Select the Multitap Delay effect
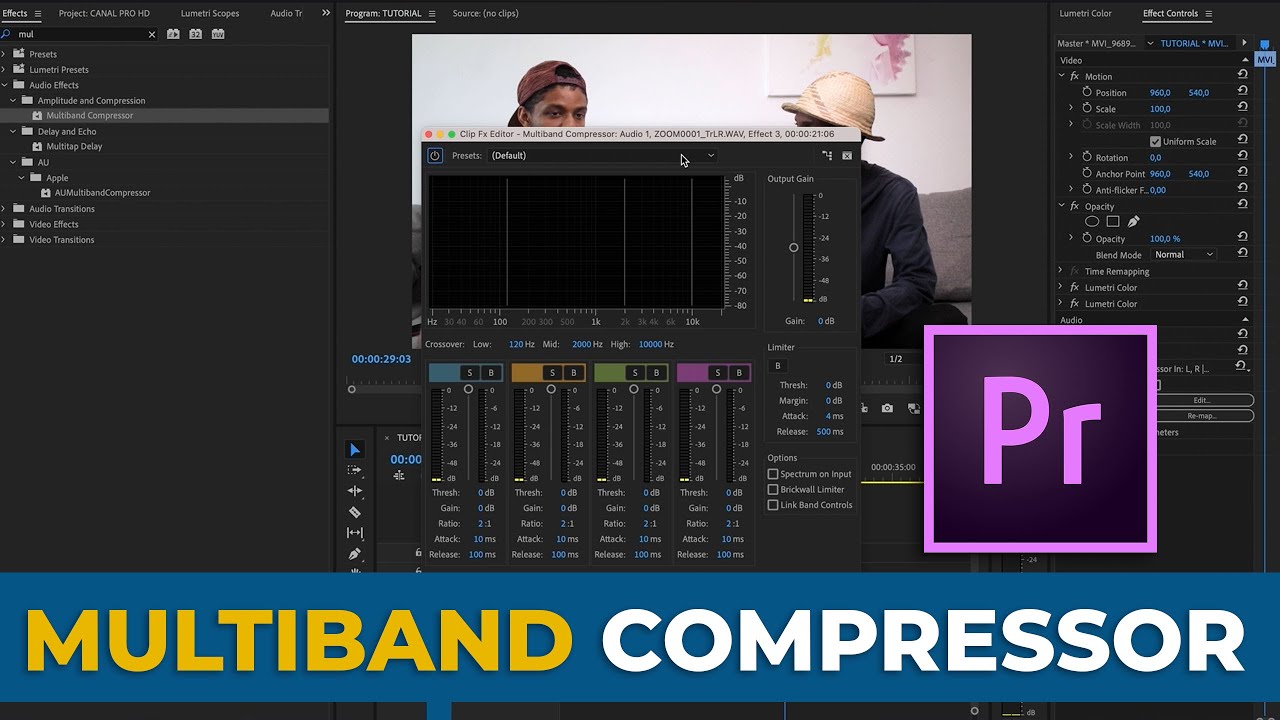Viewport: 1280px width, 720px height. (x=73, y=146)
